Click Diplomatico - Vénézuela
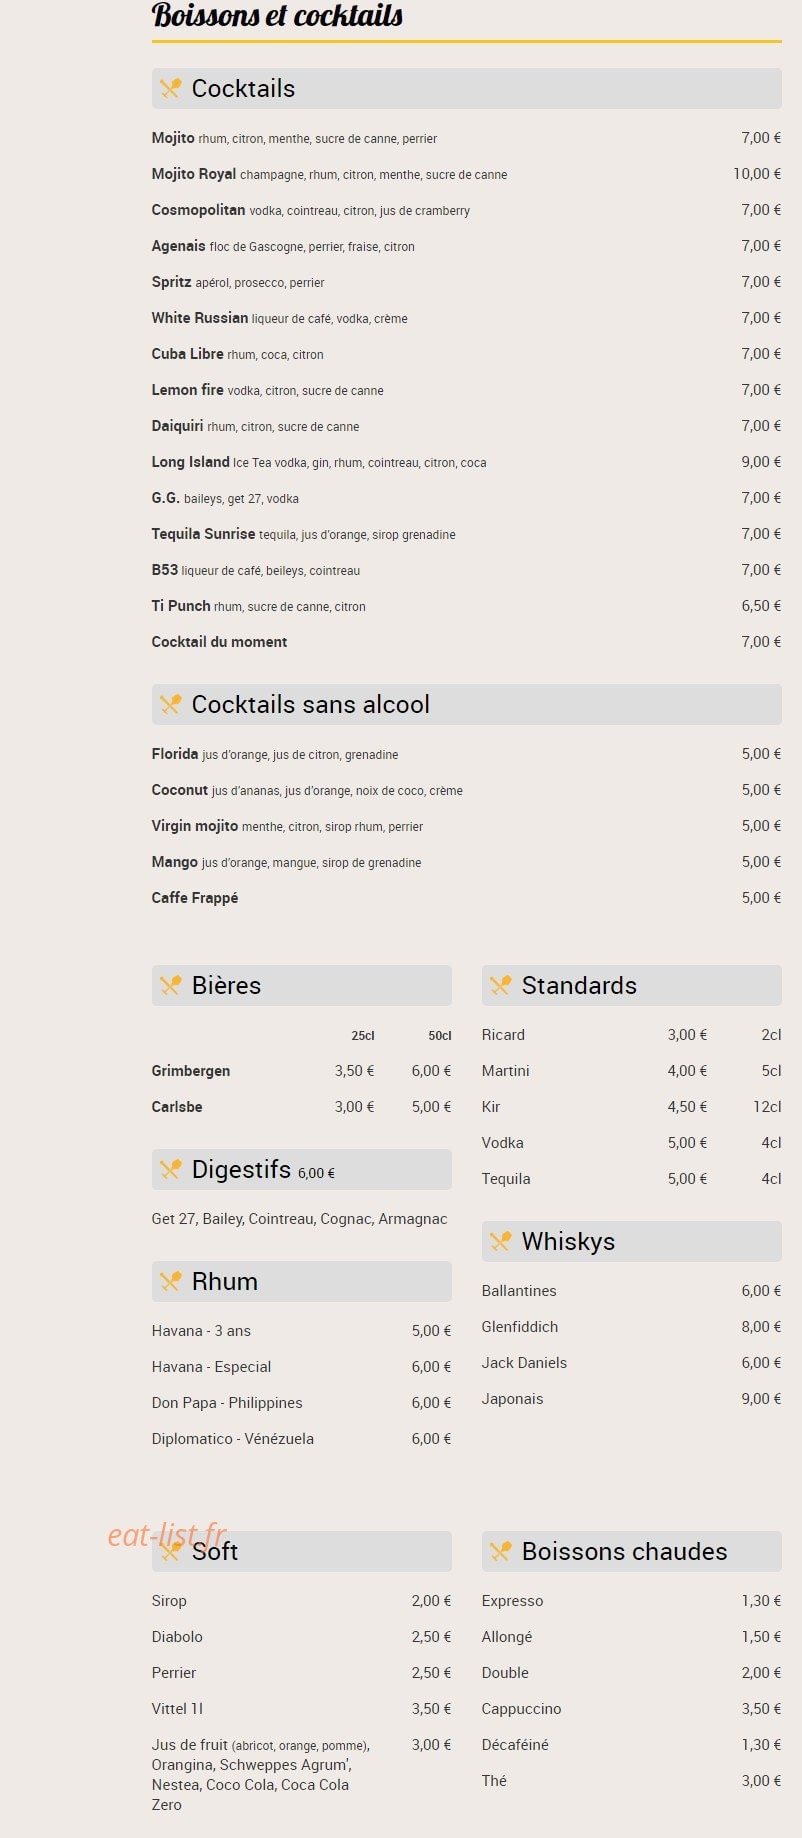This screenshot has width=802, height=1838. click(233, 1439)
